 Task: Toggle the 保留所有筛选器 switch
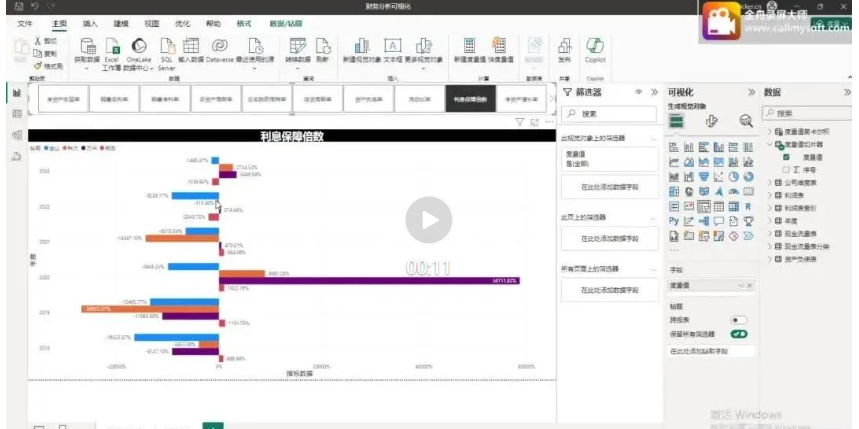coord(738,334)
